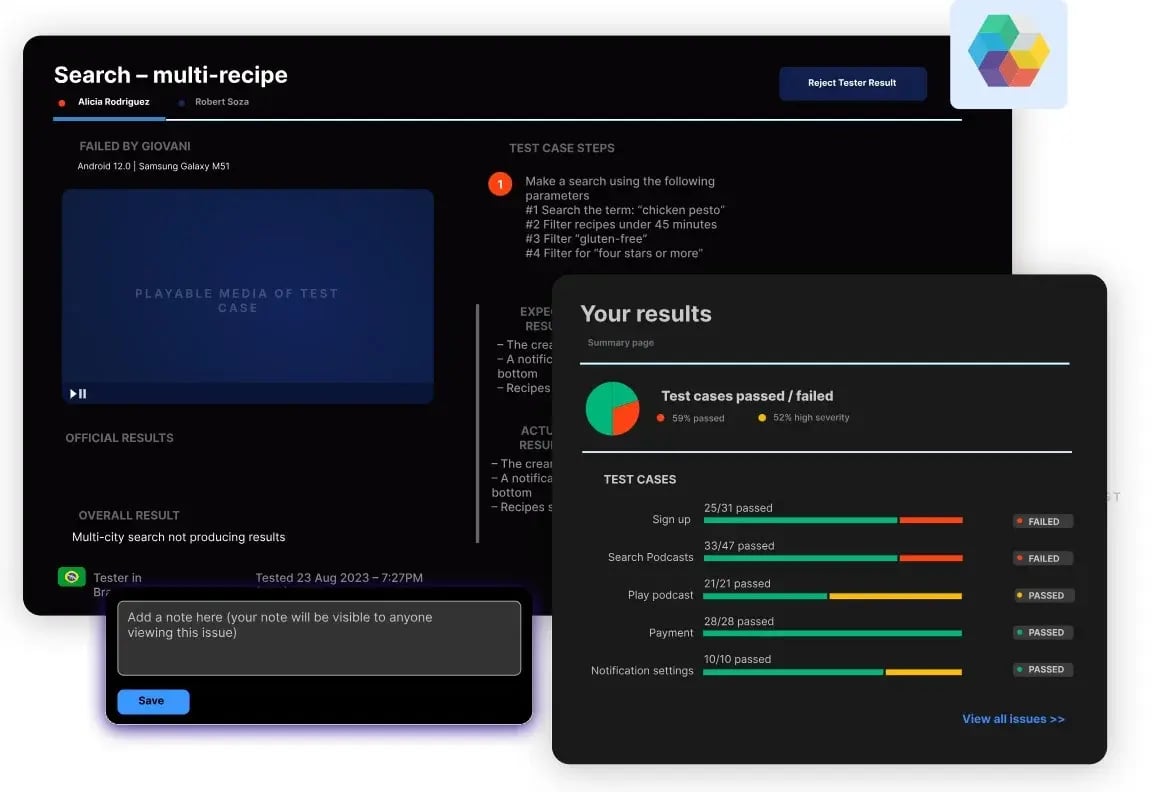Image resolution: width=1165 pixels, height=792 pixels.
Task: Click the PASSED badge for Notification settings
Action: (x=1042, y=669)
